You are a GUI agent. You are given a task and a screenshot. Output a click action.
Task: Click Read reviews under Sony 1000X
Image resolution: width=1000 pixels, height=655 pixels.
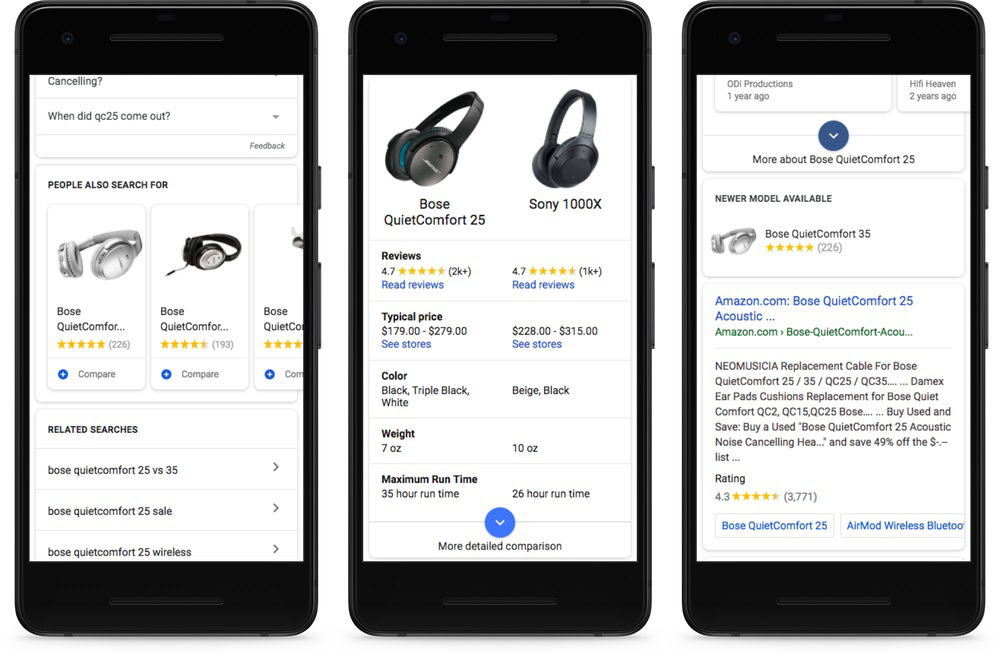(543, 285)
